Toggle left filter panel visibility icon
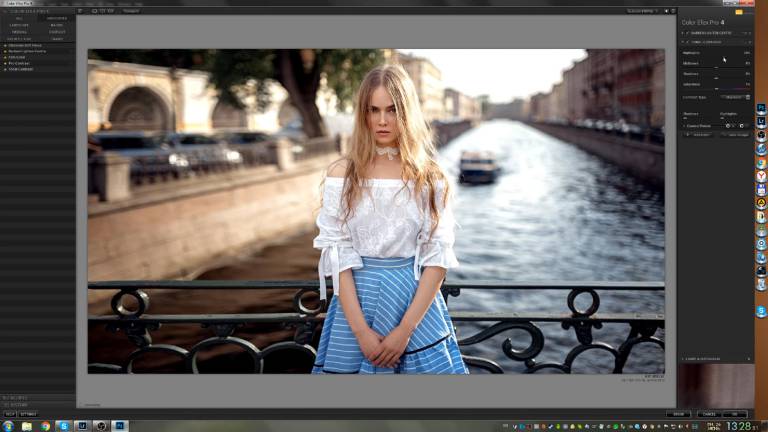 pos(80,11)
